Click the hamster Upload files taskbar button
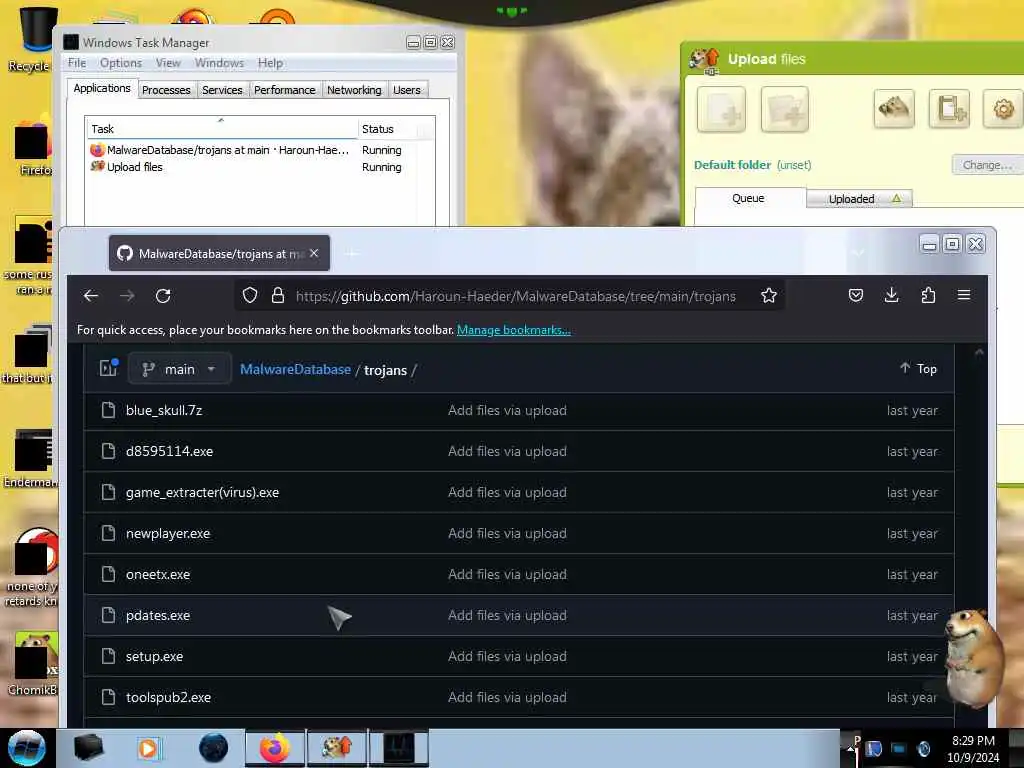The width and height of the screenshot is (1024, 768). [x=336, y=748]
